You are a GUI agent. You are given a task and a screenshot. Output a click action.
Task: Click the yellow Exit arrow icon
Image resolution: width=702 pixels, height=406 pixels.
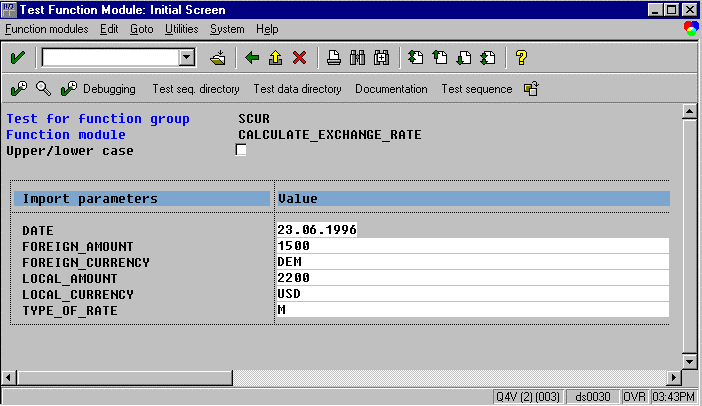click(x=275, y=58)
